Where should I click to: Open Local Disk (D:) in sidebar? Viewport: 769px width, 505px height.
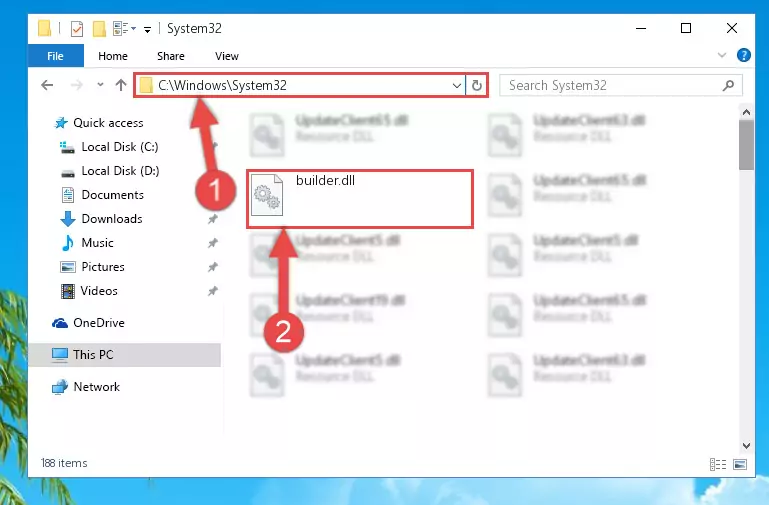point(120,171)
